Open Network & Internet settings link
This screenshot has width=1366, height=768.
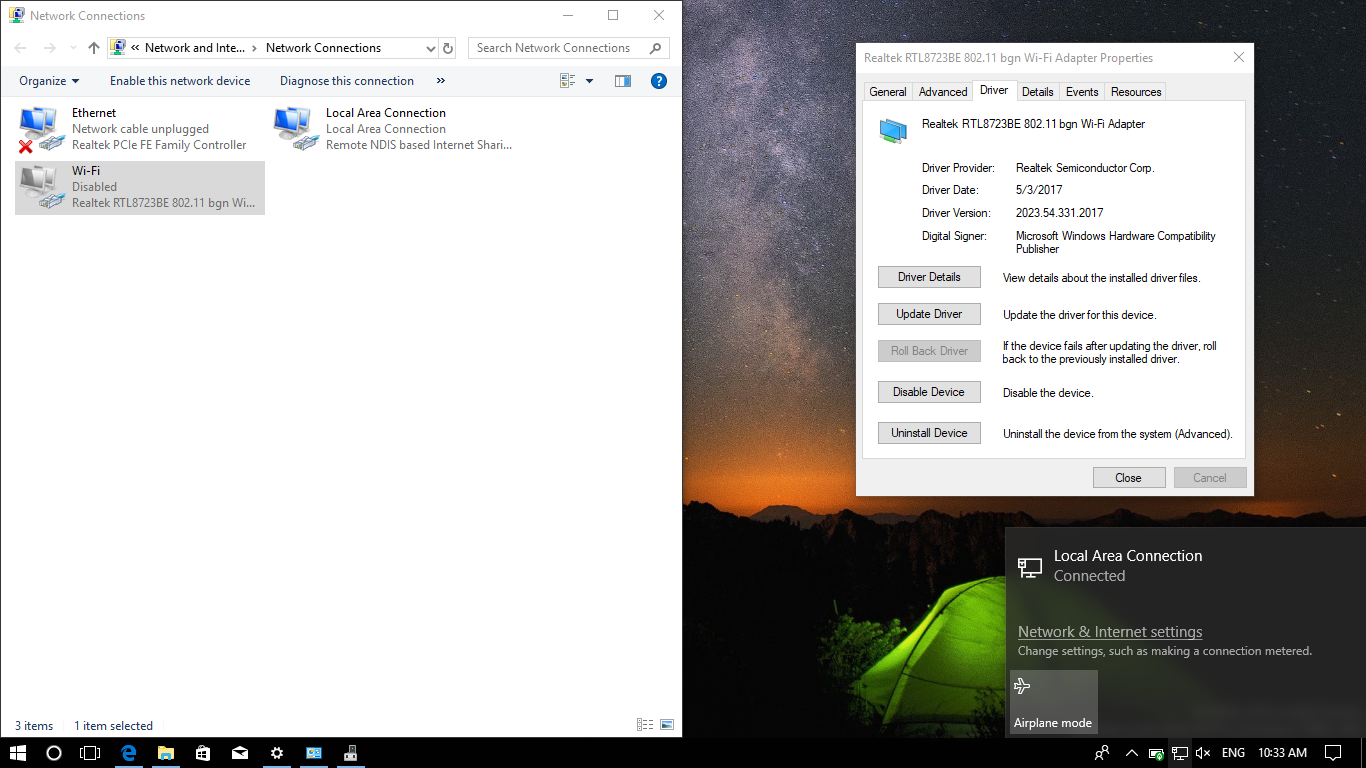tap(1110, 632)
